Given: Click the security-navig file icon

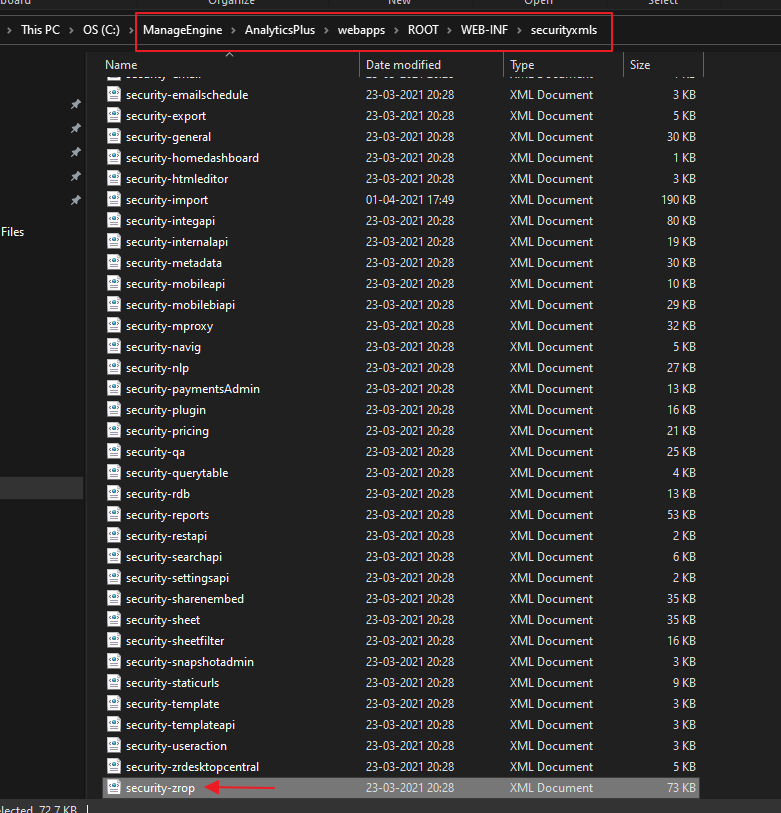Looking at the screenshot, I should click(x=114, y=346).
